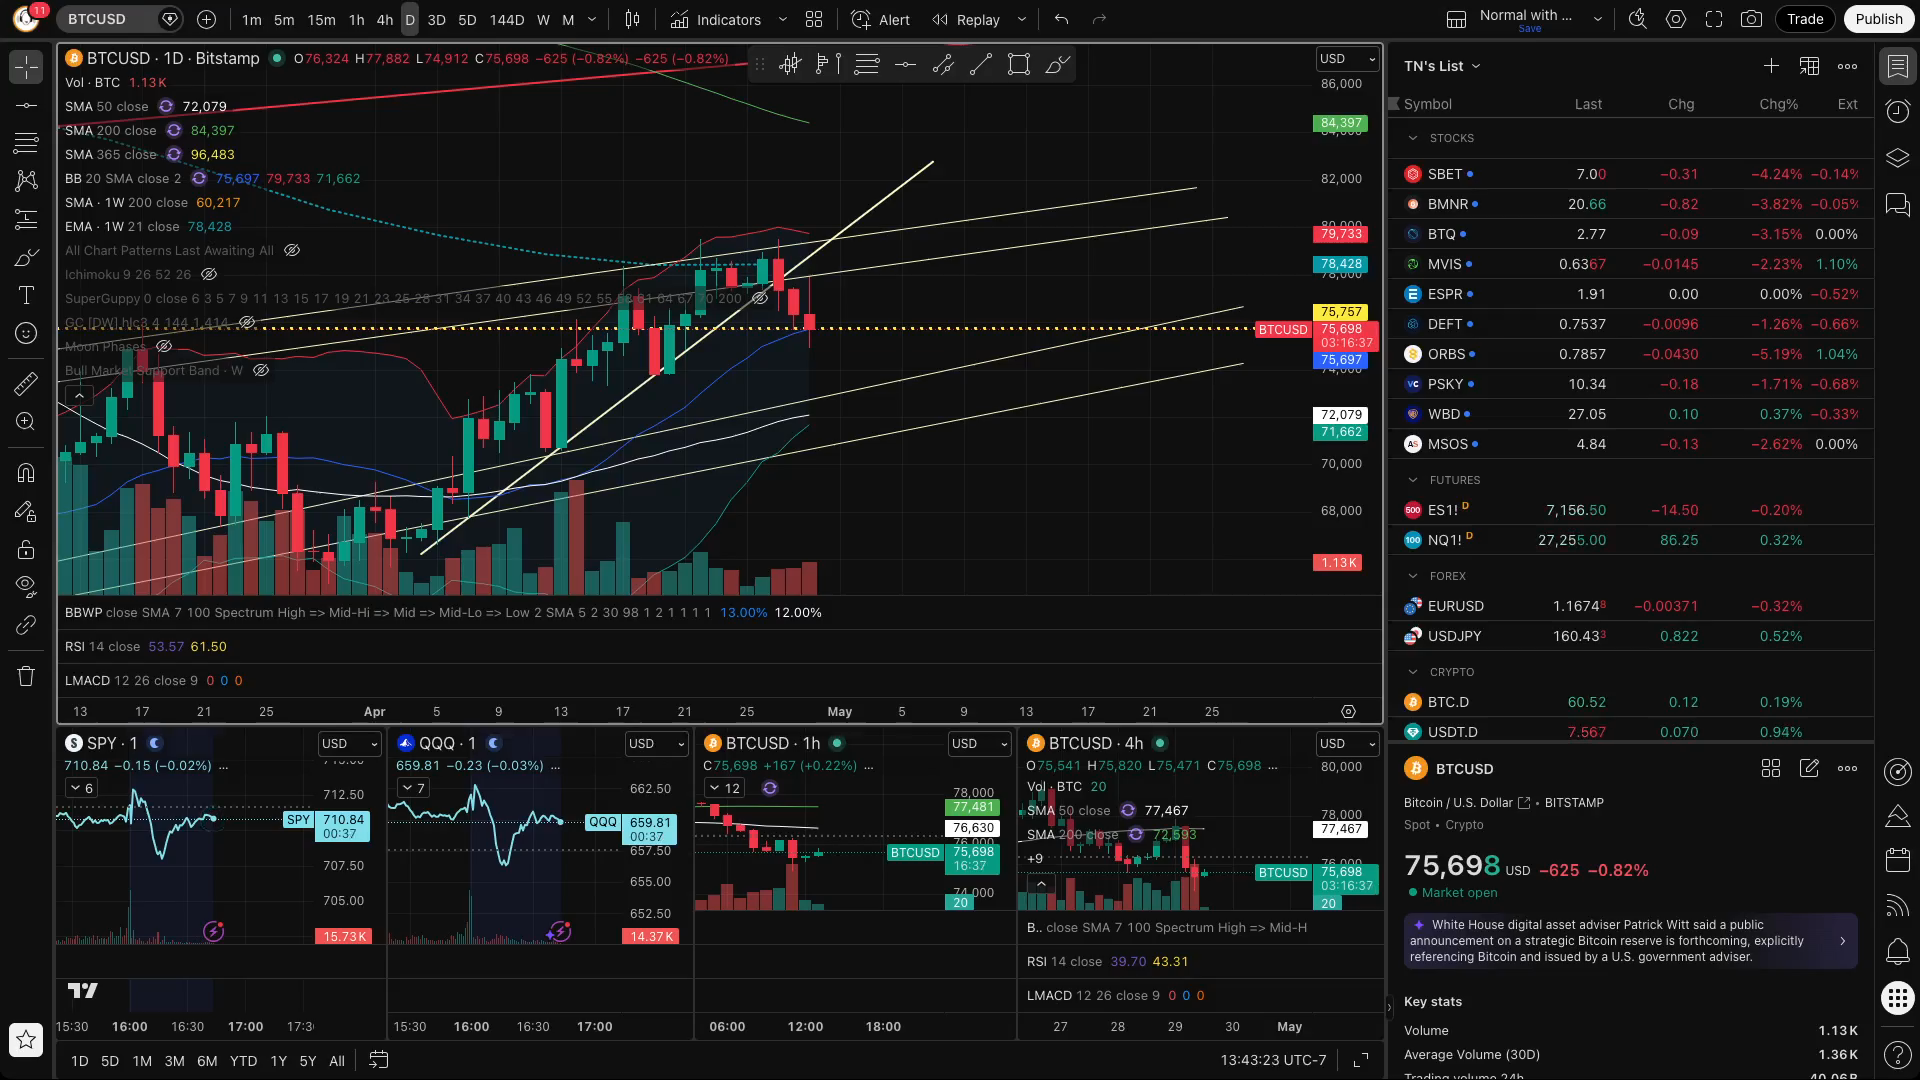Screen dimensions: 1920x1080
Task: Select the 1Y date range
Action: pyautogui.click(x=278, y=1061)
